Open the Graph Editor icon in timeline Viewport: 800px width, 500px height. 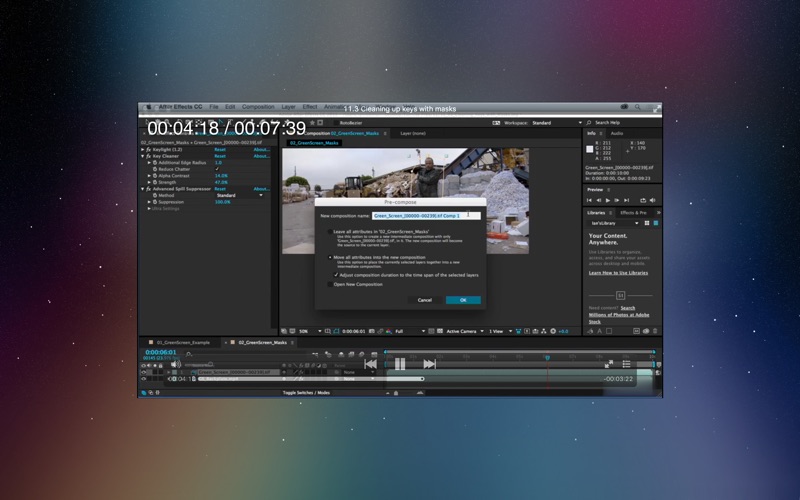(374, 354)
